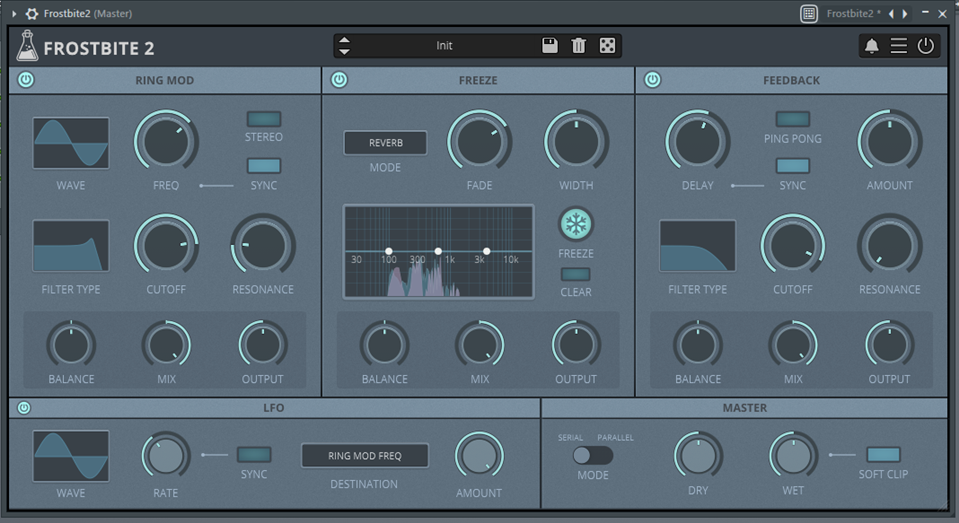
Task: Open the Init preset name dropdown
Action: pyautogui.click(x=445, y=45)
